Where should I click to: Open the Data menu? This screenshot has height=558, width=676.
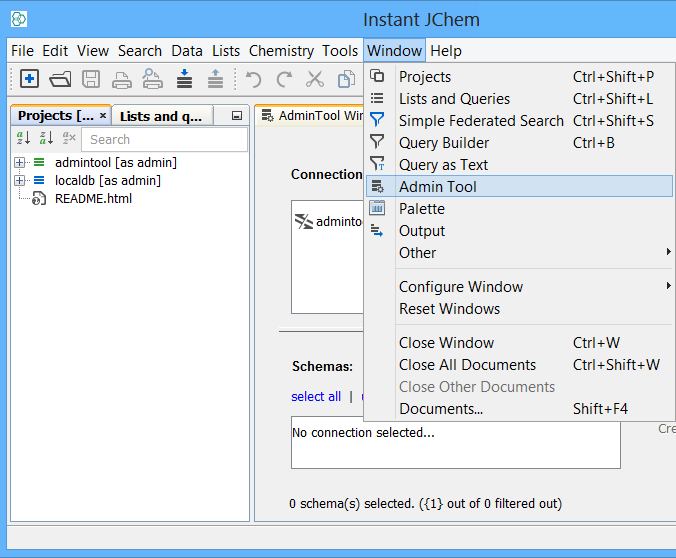pos(187,51)
